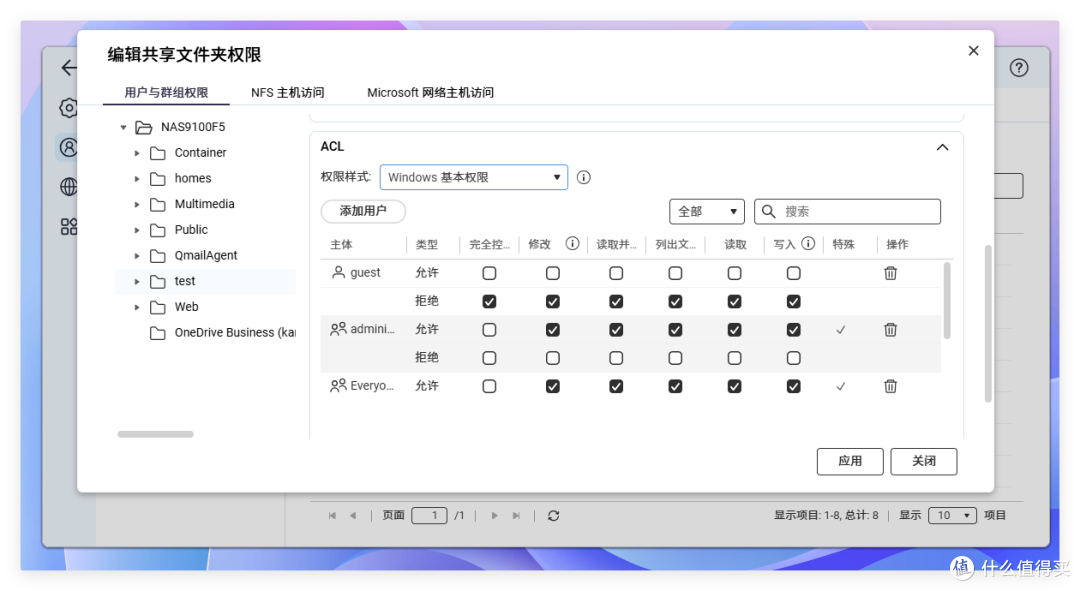Go to next page icon
The width and height of the screenshot is (1080, 591).
(495, 515)
